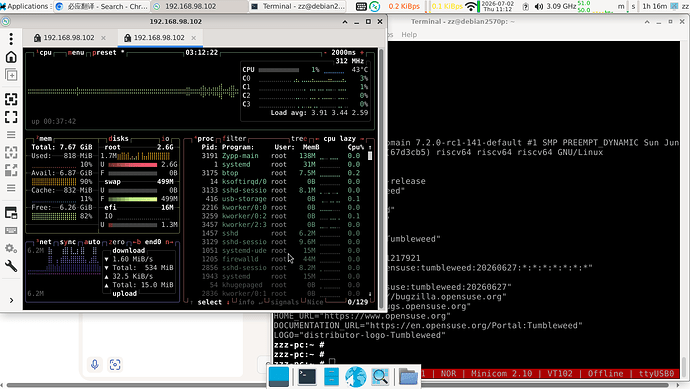Select the systemd process with pid 1

pos(281,165)
